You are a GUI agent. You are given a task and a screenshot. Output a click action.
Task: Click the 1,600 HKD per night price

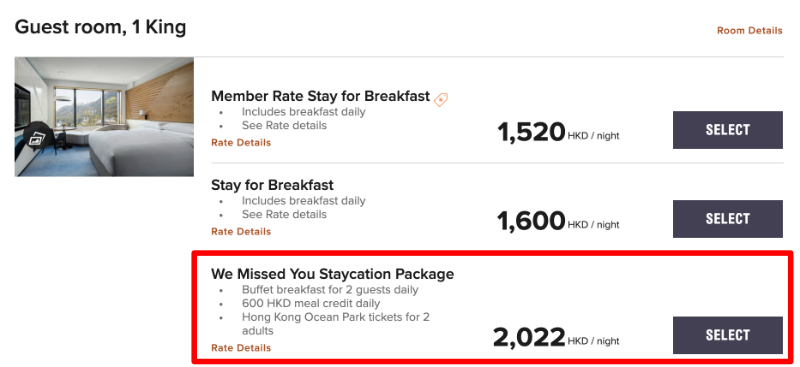(558, 221)
